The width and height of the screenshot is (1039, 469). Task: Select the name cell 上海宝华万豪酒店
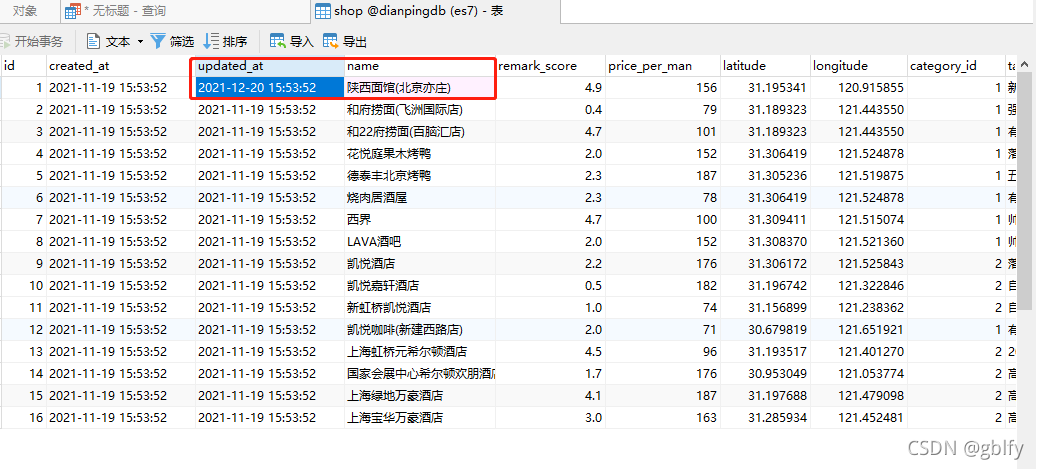[x=419, y=417]
